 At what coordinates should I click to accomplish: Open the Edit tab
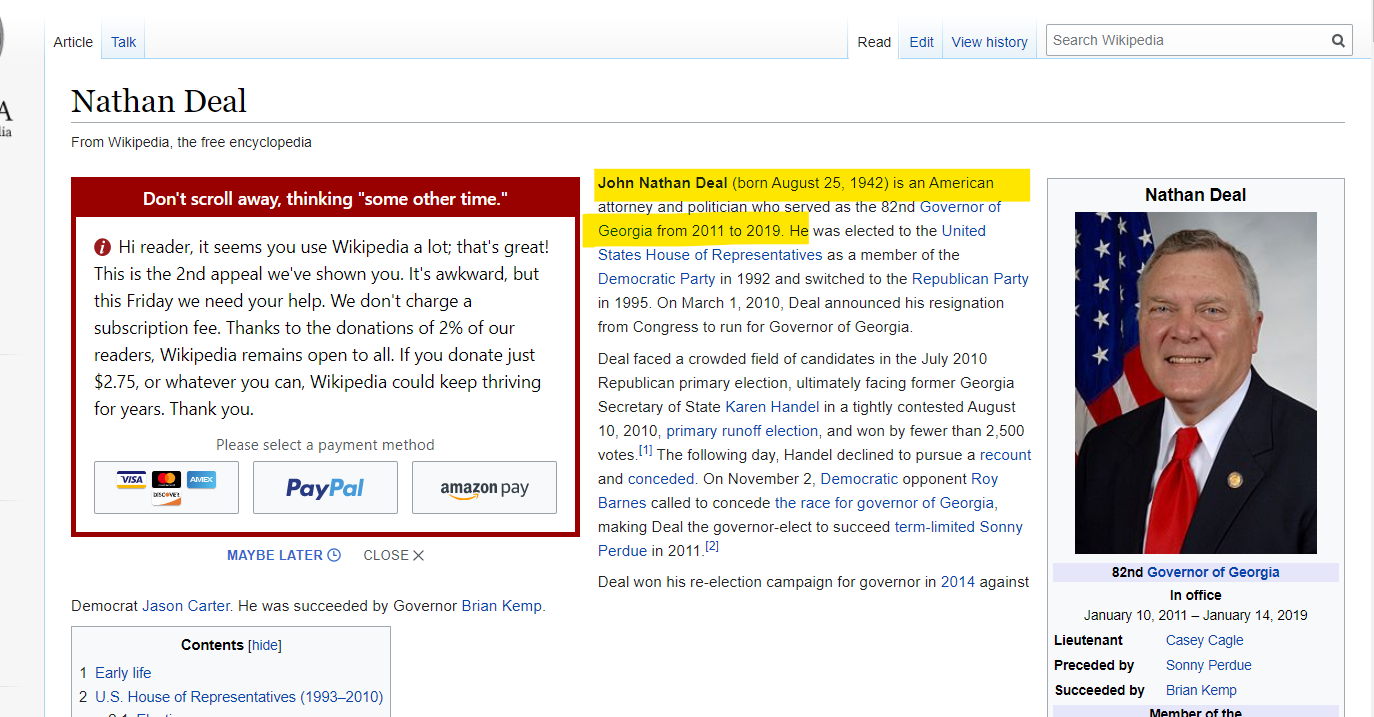tap(921, 42)
